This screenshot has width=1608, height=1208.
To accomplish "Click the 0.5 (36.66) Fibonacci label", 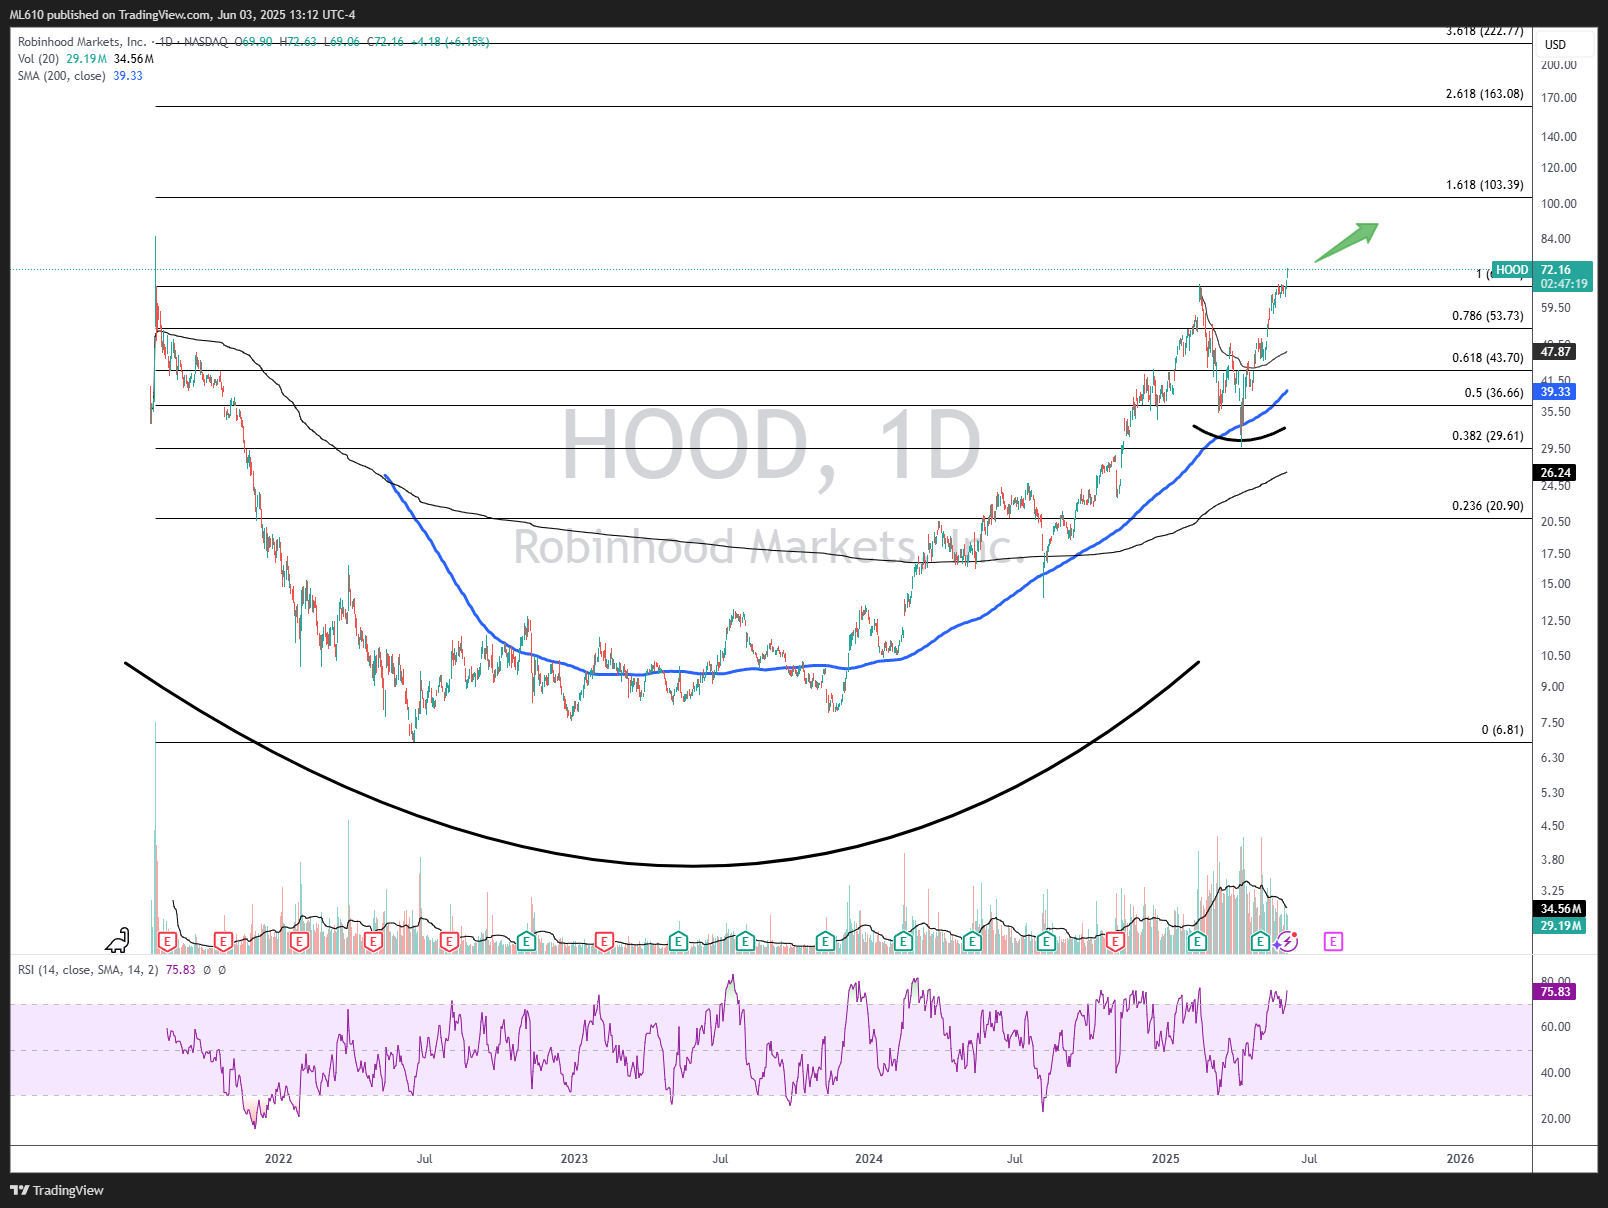I will click(x=1494, y=393).
